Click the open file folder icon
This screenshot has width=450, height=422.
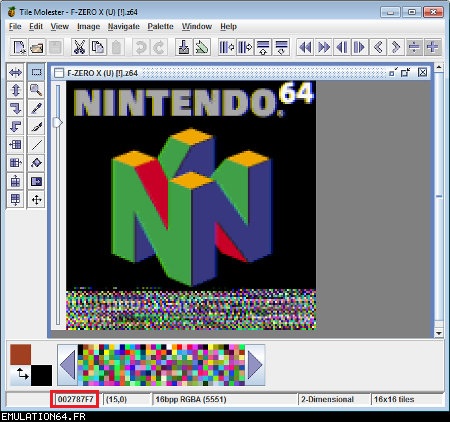click(37, 47)
